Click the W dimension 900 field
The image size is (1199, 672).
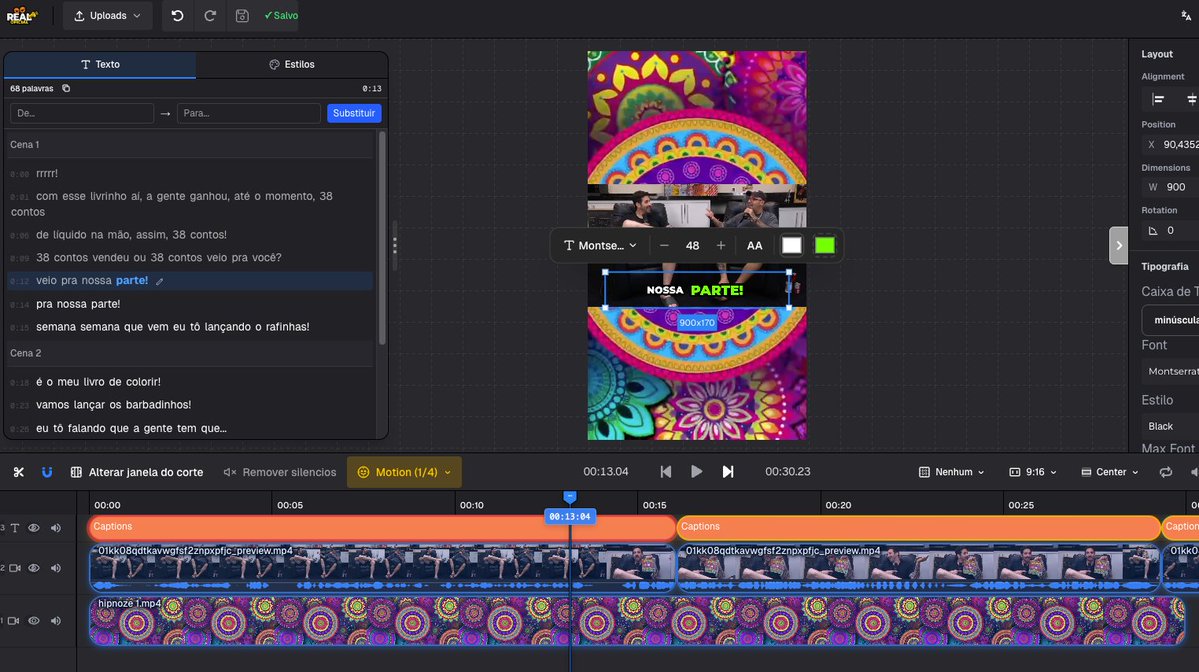point(1171,187)
